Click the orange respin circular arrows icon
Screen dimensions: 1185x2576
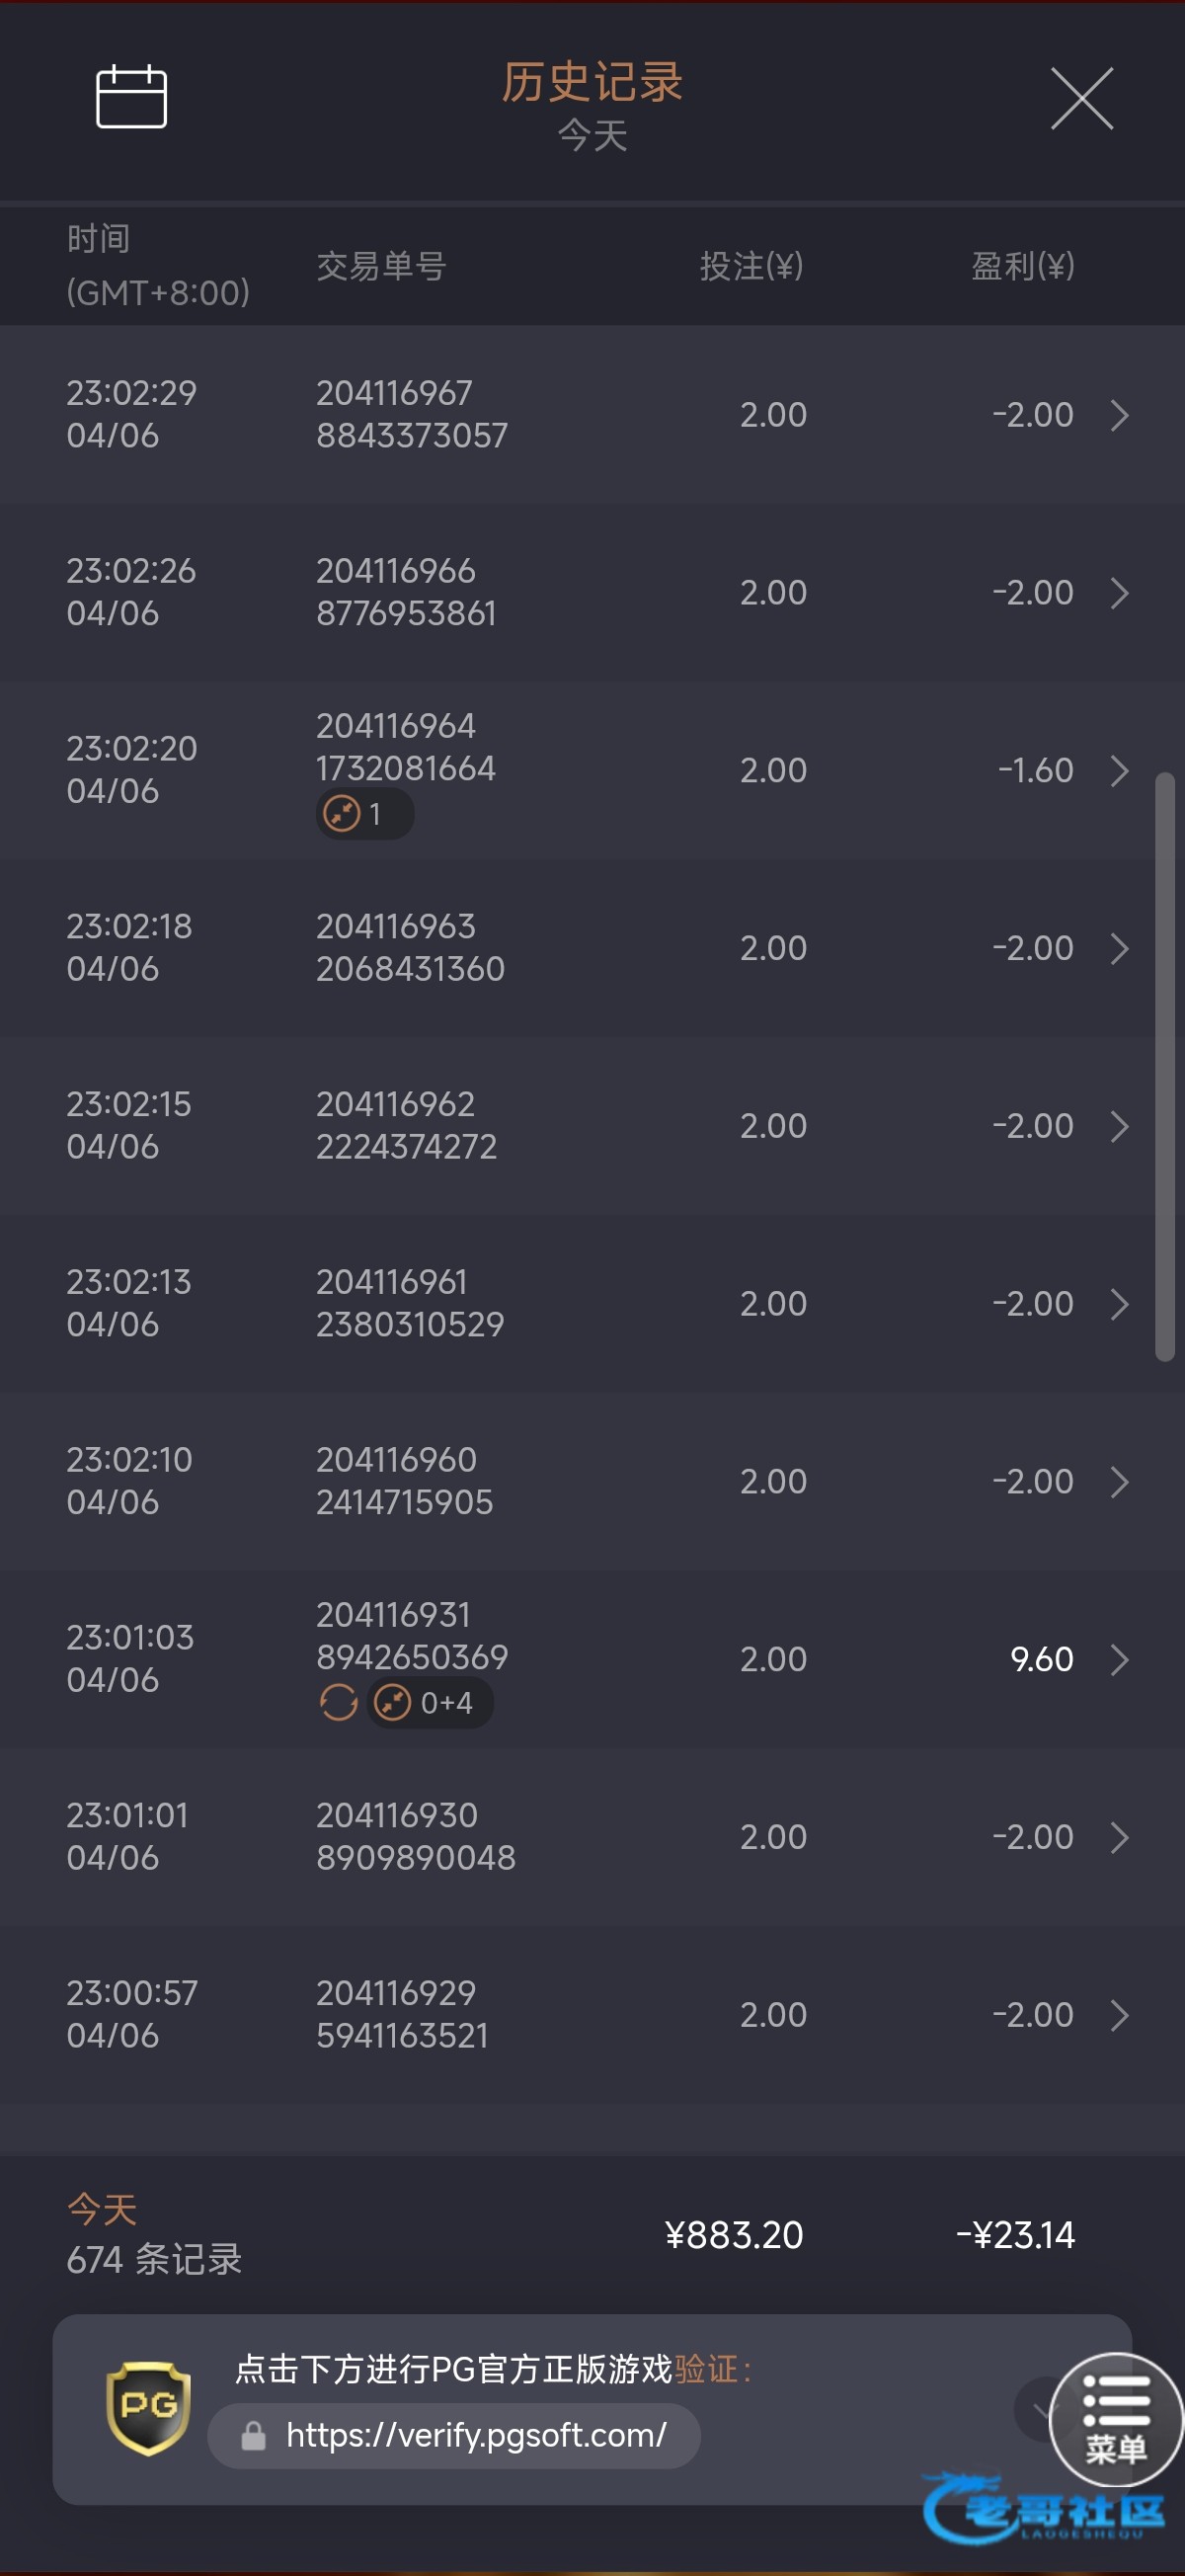(338, 1702)
